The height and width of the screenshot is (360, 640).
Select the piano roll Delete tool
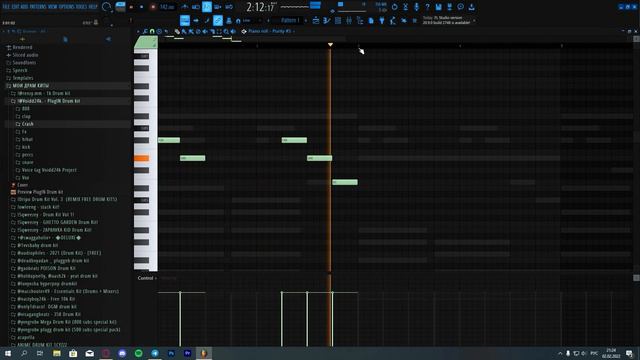pos(198,31)
